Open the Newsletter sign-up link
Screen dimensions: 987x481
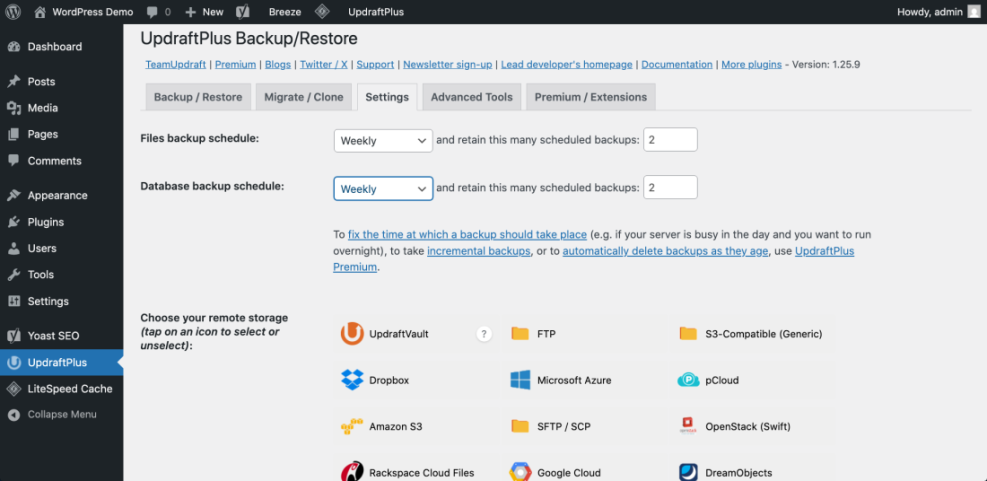[448, 64]
